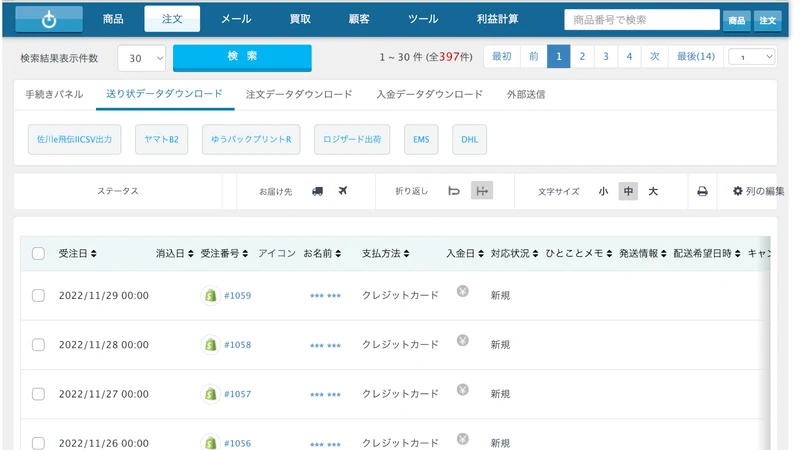Viewport: 800px width, 450px height.
Task: Select the no-wrap column width icon
Action: [482, 191]
